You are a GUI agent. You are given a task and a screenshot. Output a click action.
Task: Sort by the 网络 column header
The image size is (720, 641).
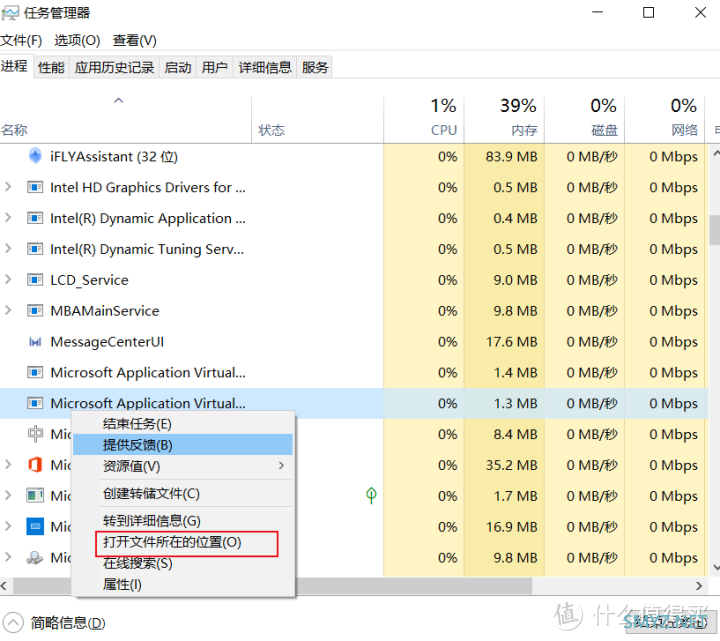(664, 119)
